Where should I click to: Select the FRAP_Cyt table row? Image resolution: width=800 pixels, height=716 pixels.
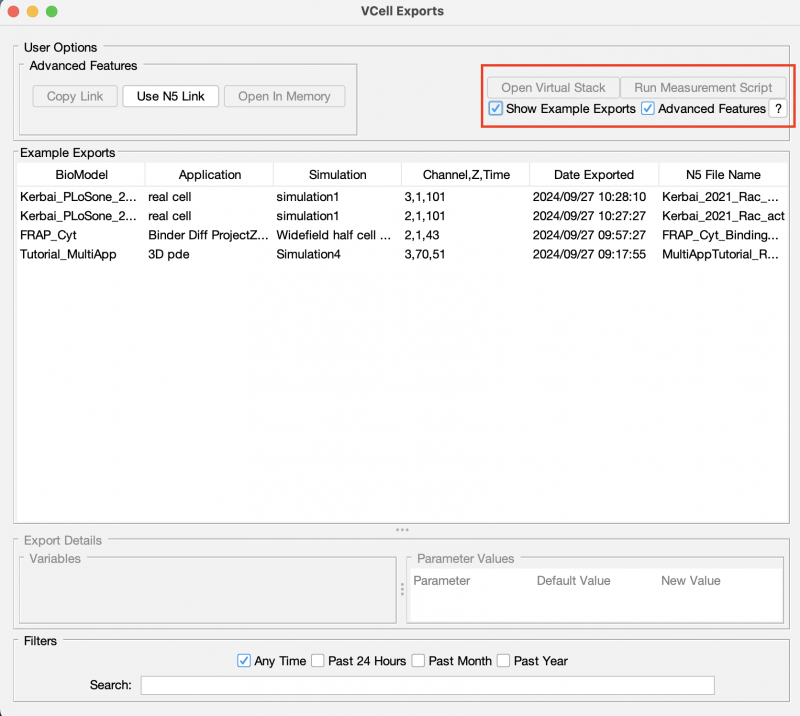[x=403, y=235]
